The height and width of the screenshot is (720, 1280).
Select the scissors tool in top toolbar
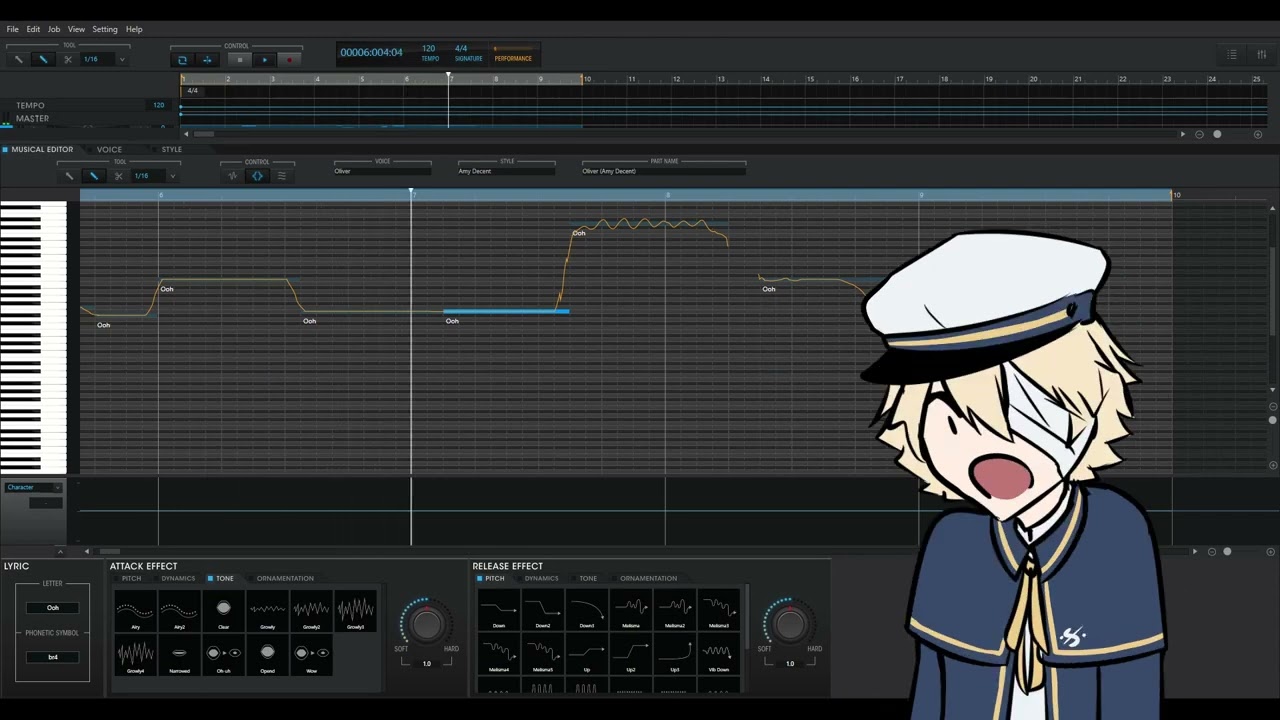click(x=68, y=60)
